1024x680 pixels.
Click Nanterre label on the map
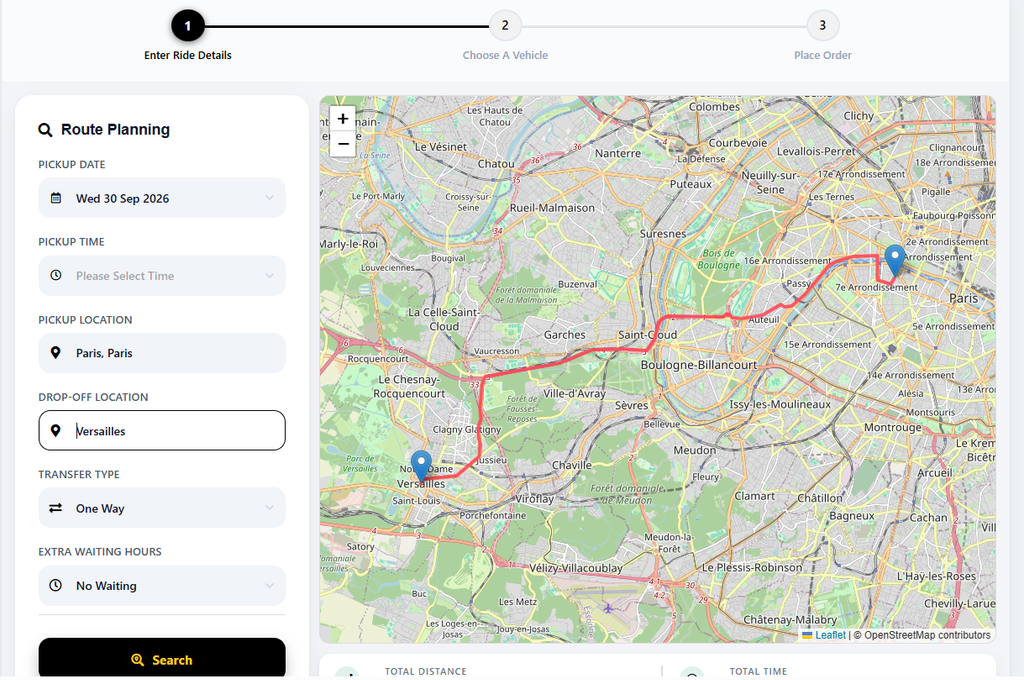coord(618,154)
